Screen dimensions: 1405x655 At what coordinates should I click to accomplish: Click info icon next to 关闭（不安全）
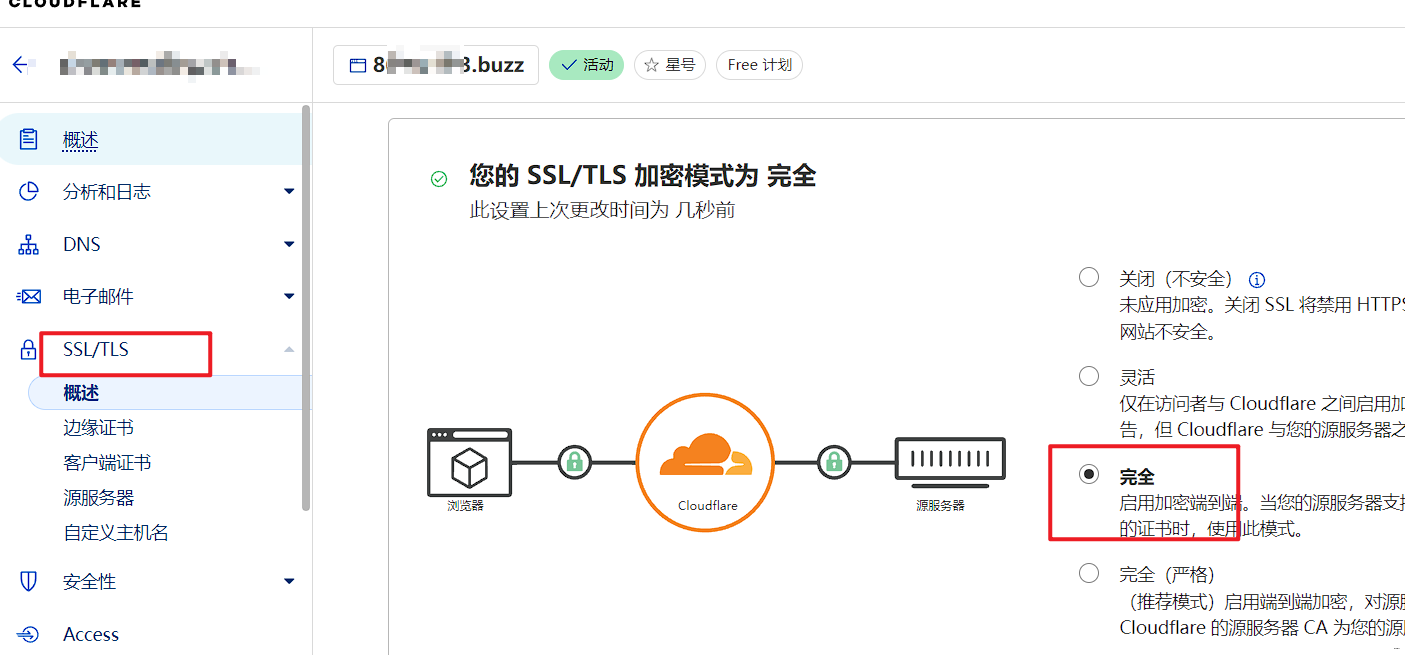point(1258,280)
